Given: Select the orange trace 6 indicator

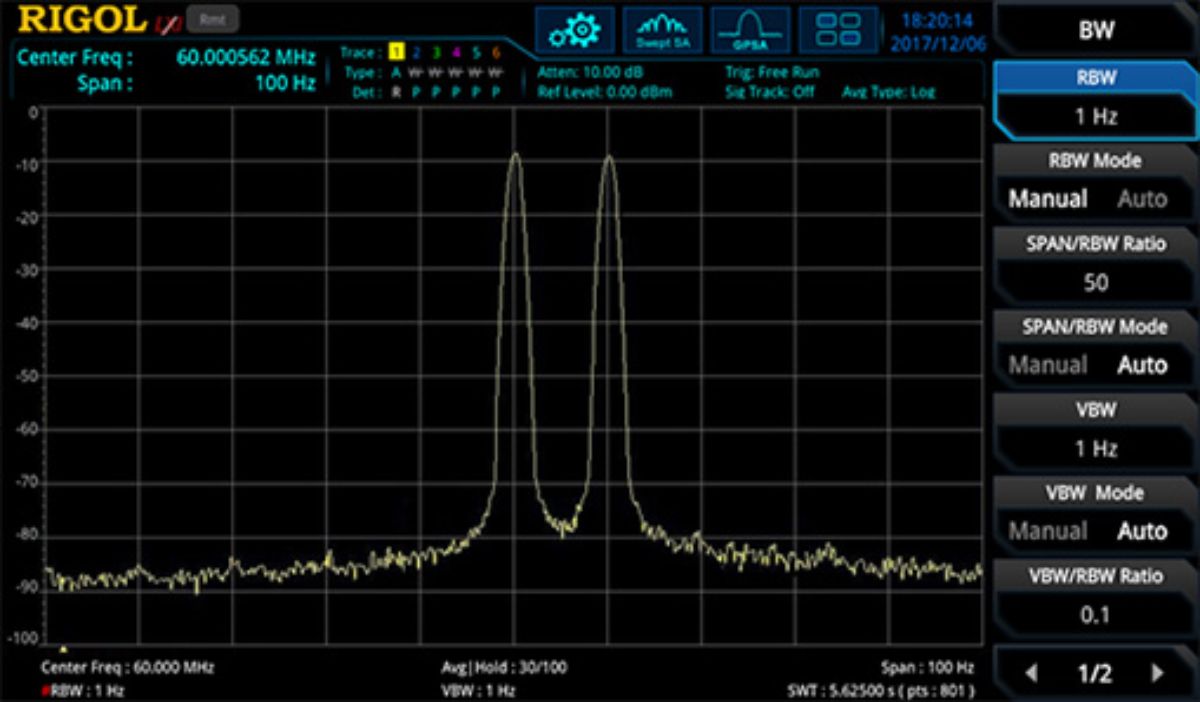Looking at the screenshot, I should 496,52.
